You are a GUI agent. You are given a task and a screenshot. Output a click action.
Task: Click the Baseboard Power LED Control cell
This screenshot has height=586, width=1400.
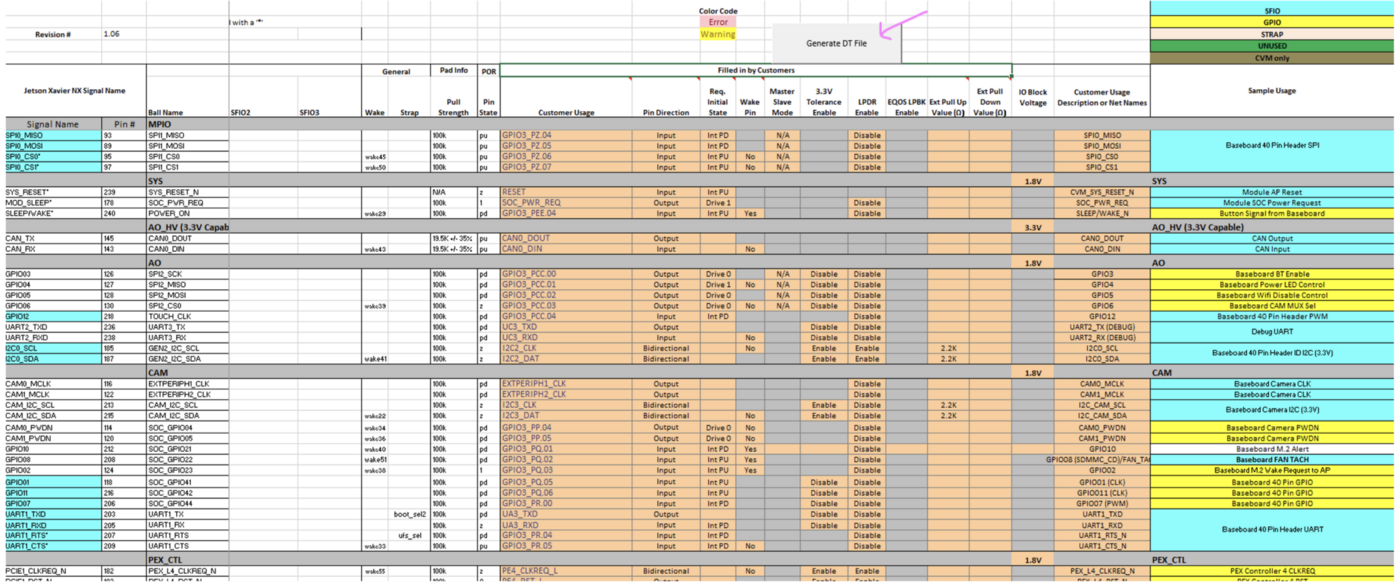click(x=1271, y=285)
